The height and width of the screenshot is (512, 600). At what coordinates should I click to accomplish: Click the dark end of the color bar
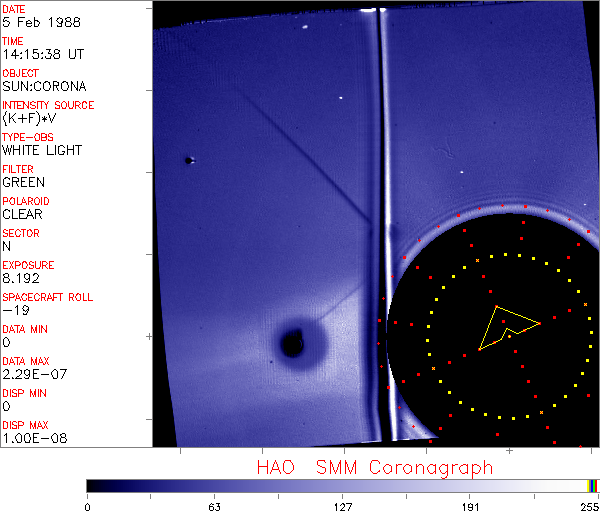click(92, 485)
